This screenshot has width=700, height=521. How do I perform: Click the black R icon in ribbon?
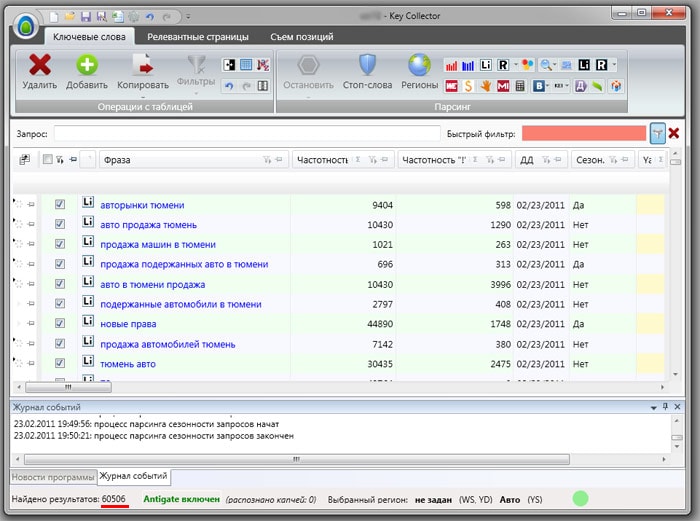(x=601, y=65)
